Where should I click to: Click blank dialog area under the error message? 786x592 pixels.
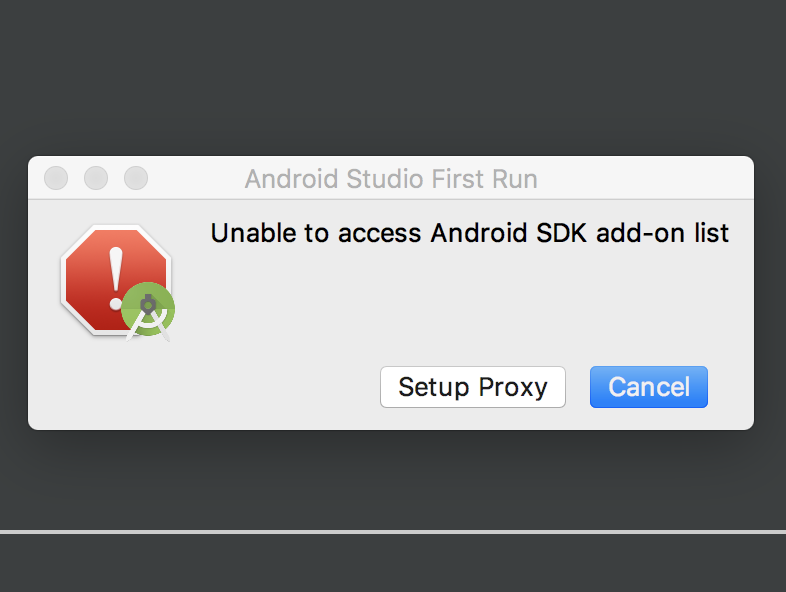[470, 301]
